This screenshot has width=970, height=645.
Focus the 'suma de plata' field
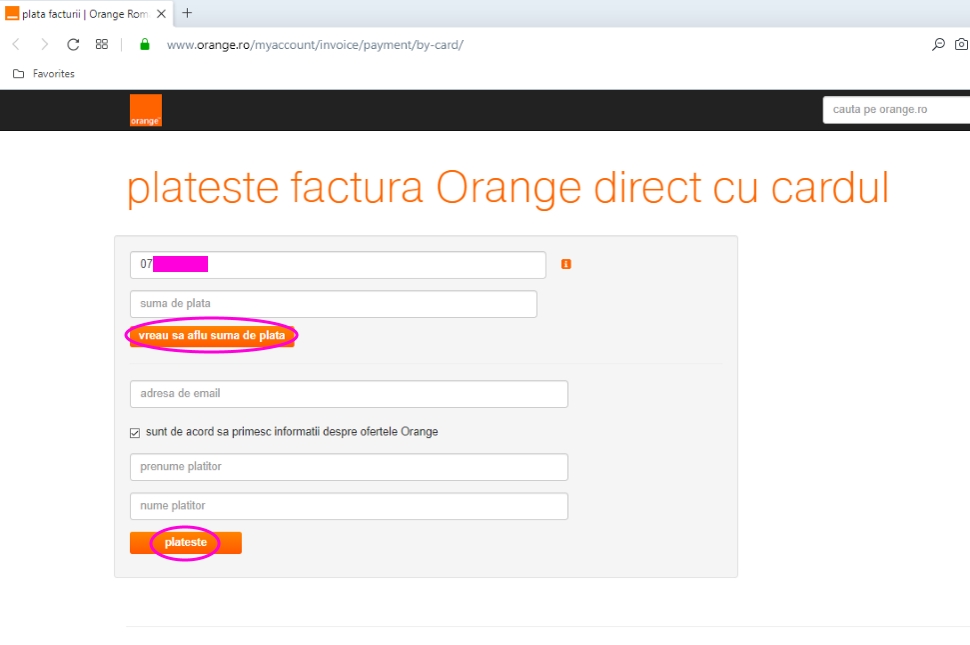click(x=333, y=304)
